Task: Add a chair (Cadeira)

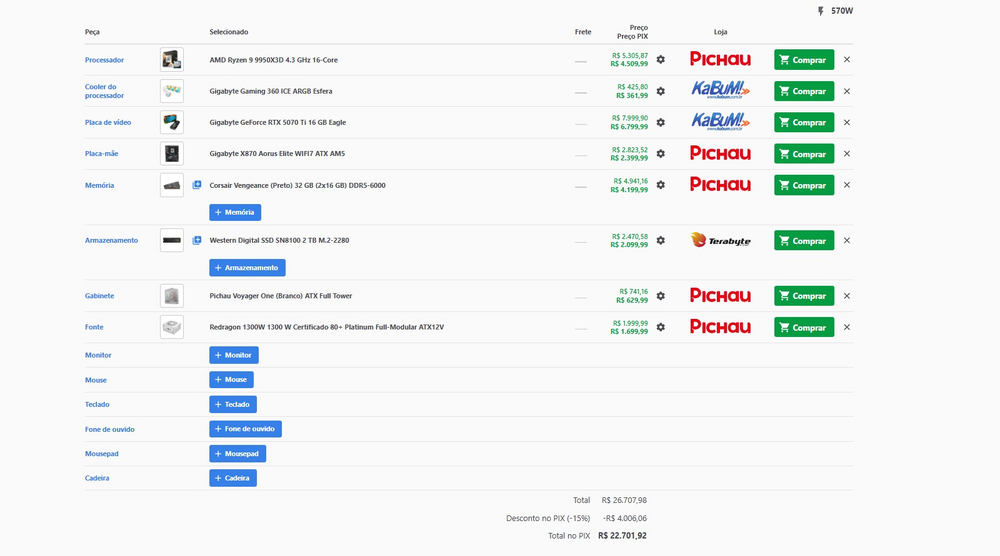Action: click(x=233, y=478)
